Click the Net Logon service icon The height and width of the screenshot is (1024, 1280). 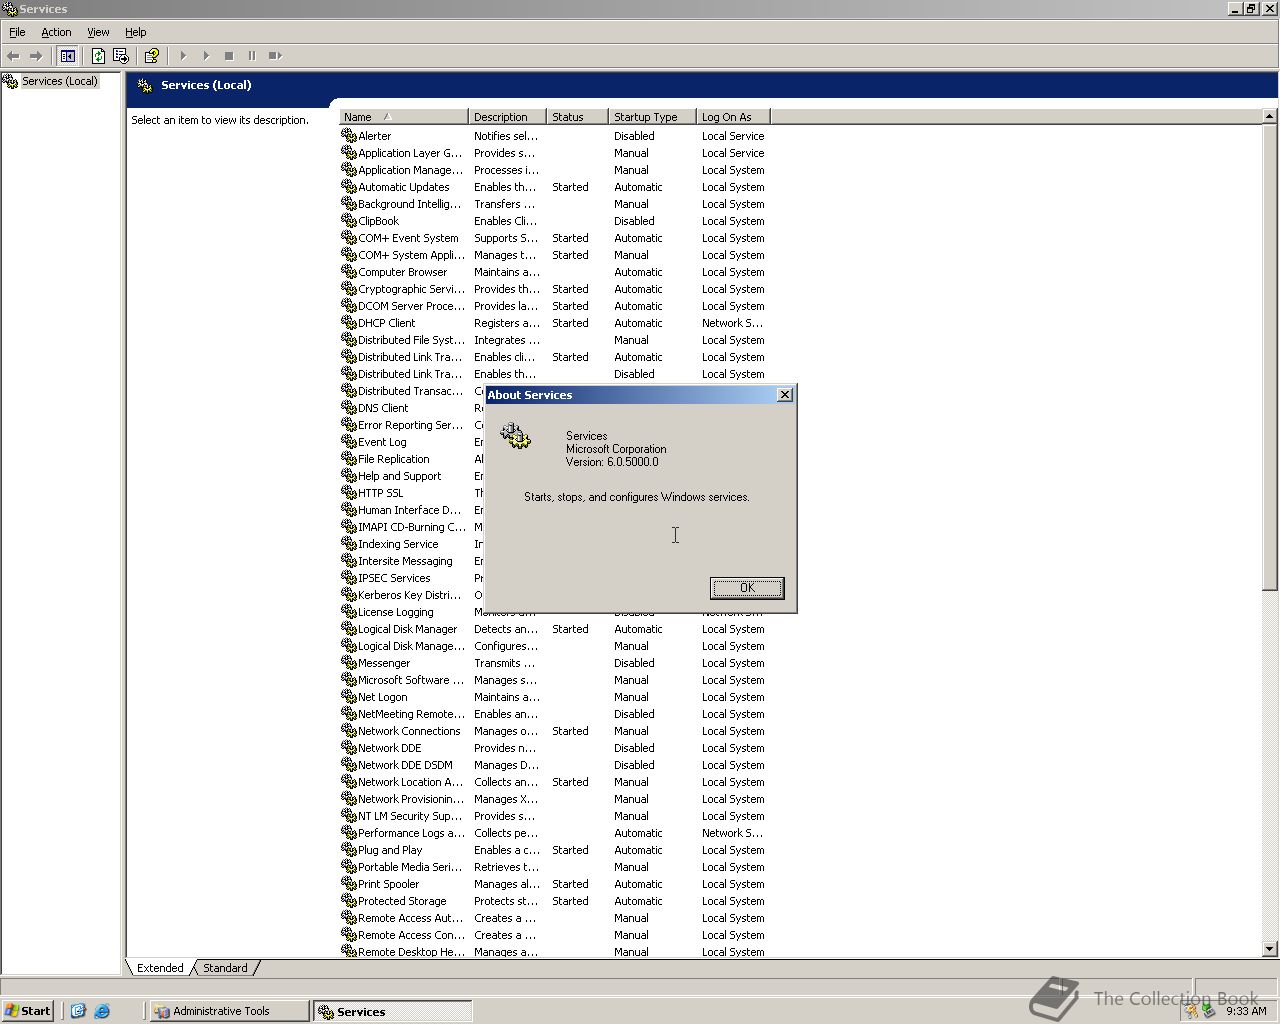click(349, 696)
